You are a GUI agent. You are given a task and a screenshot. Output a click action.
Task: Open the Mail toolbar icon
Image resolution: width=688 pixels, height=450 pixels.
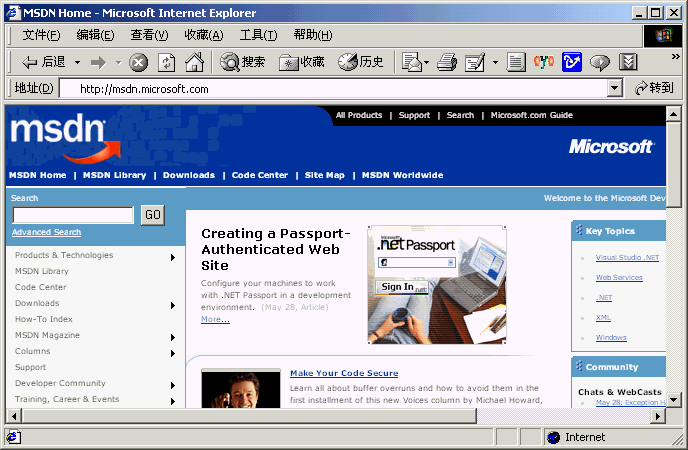(x=412, y=62)
